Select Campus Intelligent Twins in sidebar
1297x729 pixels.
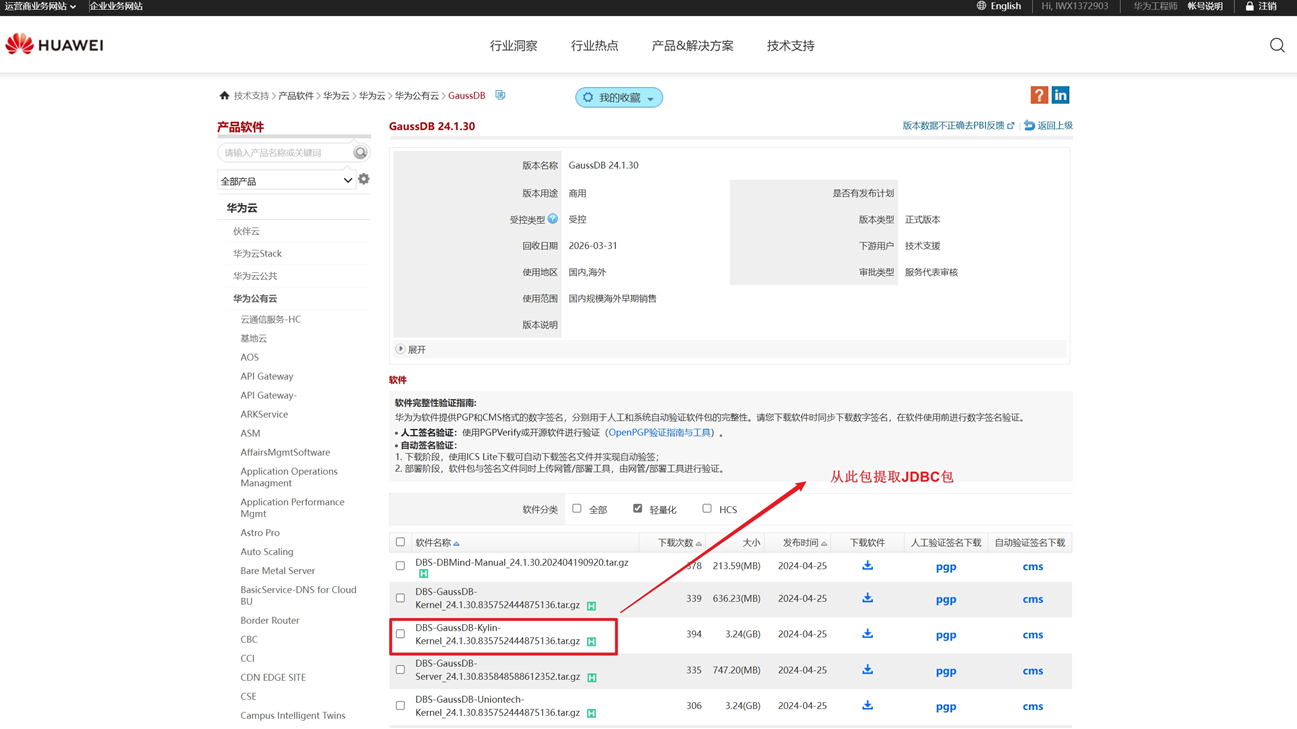point(293,716)
